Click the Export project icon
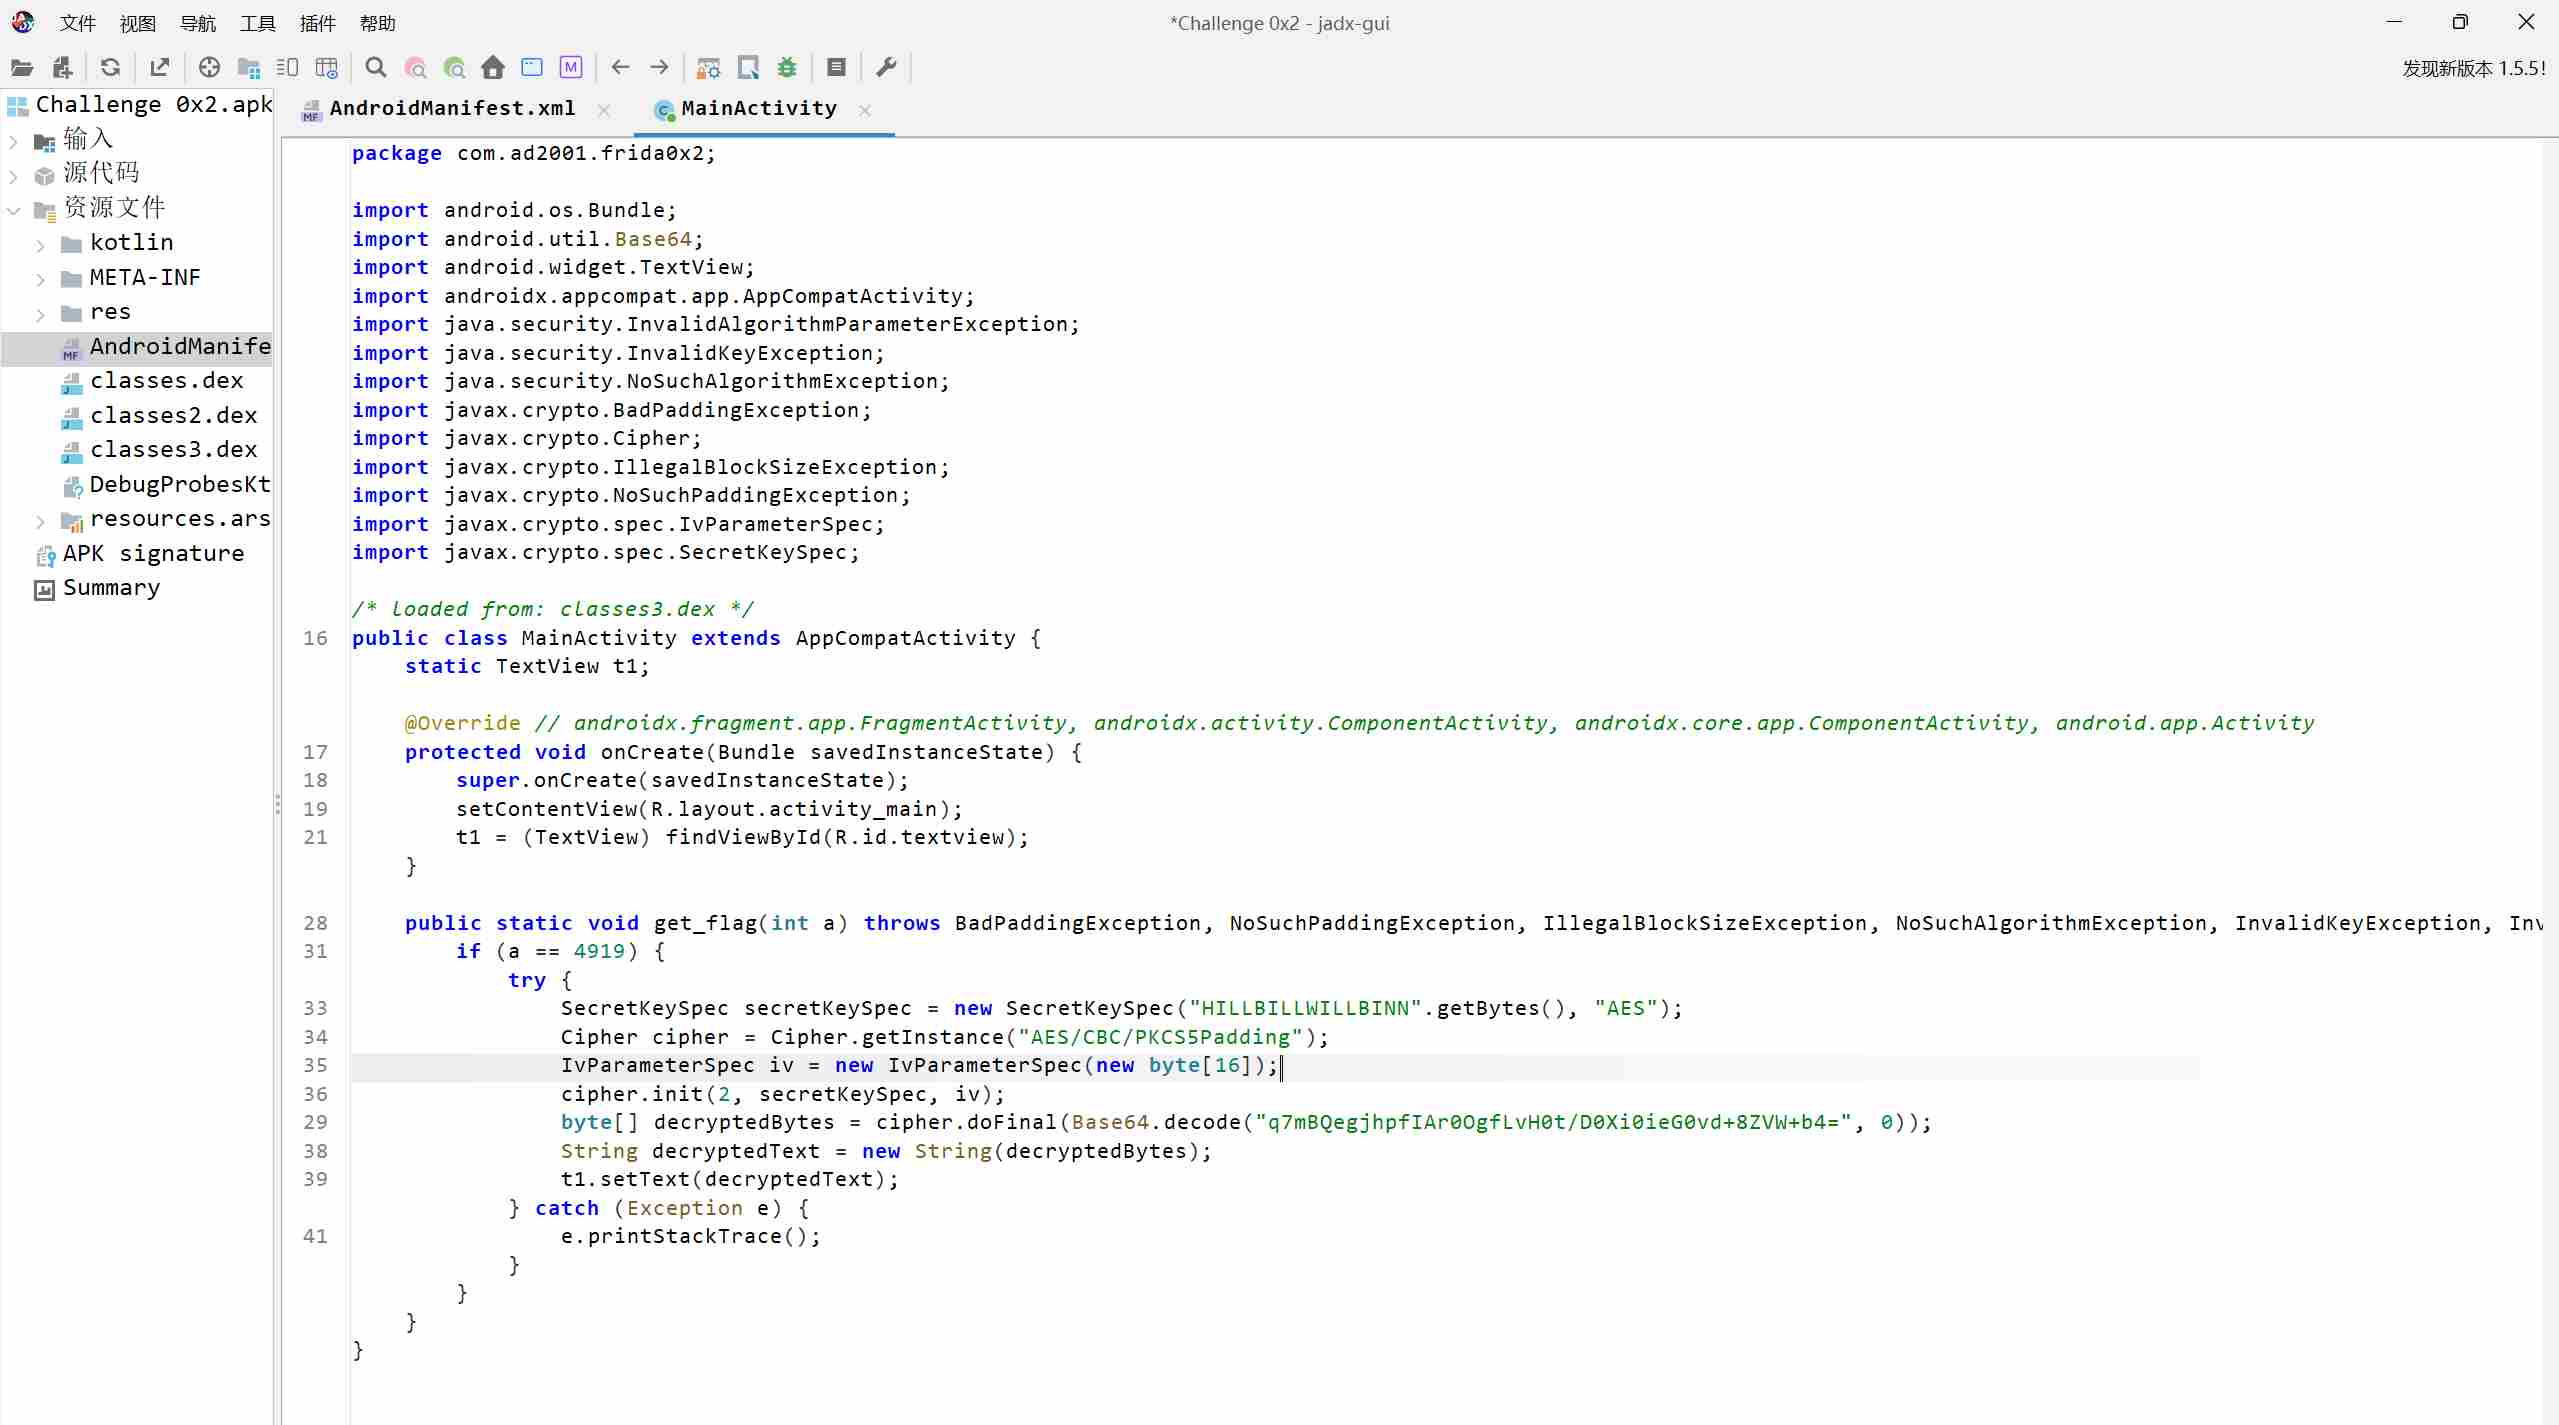 click(159, 68)
